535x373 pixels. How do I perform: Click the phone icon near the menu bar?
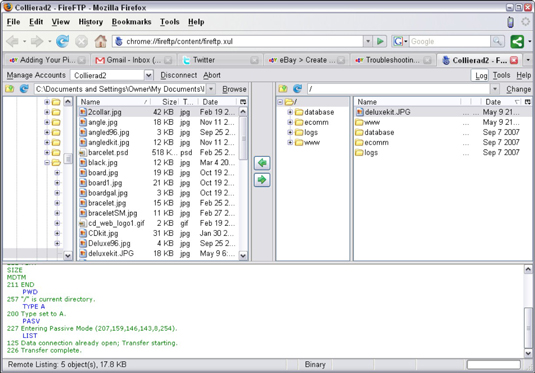click(510, 22)
